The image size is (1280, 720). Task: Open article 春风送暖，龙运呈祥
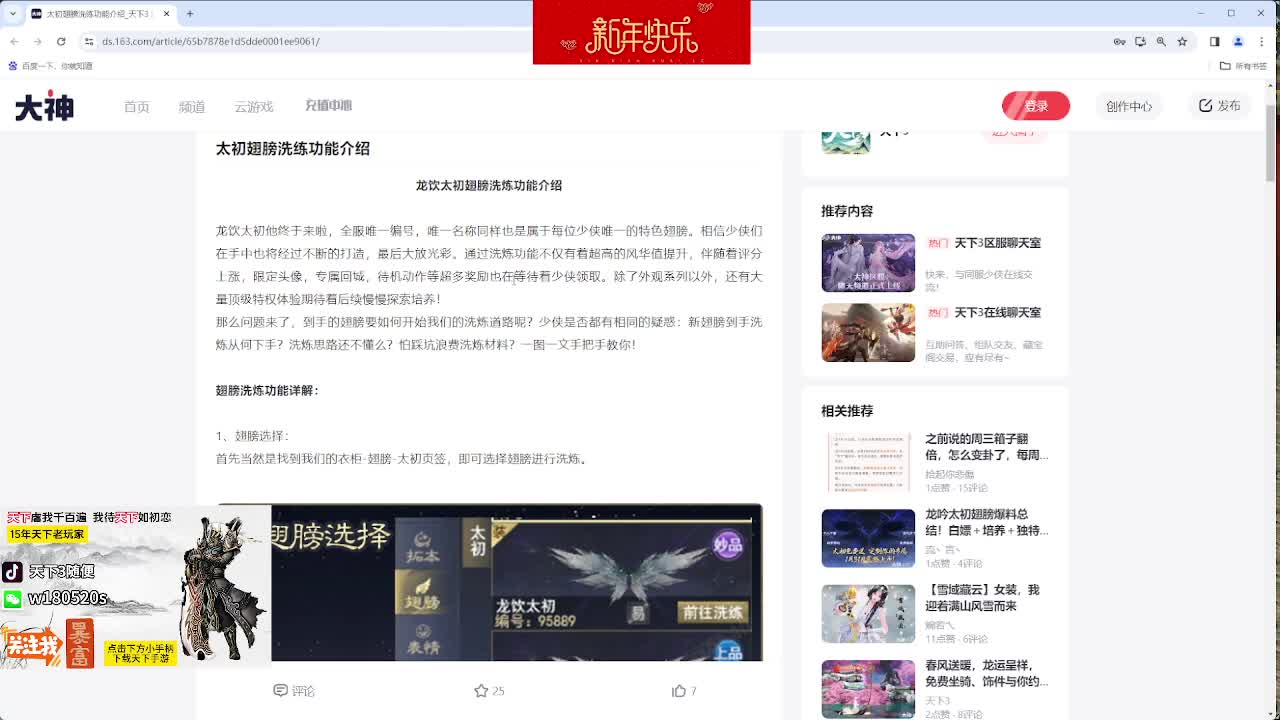pyautogui.click(x=986, y=673)
